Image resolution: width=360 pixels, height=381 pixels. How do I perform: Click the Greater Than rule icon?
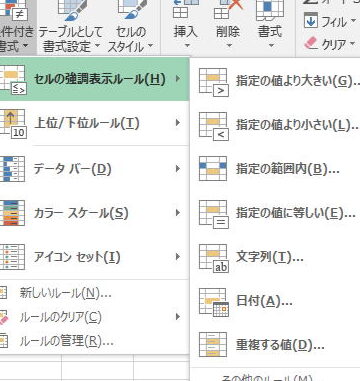click(214, 82)
